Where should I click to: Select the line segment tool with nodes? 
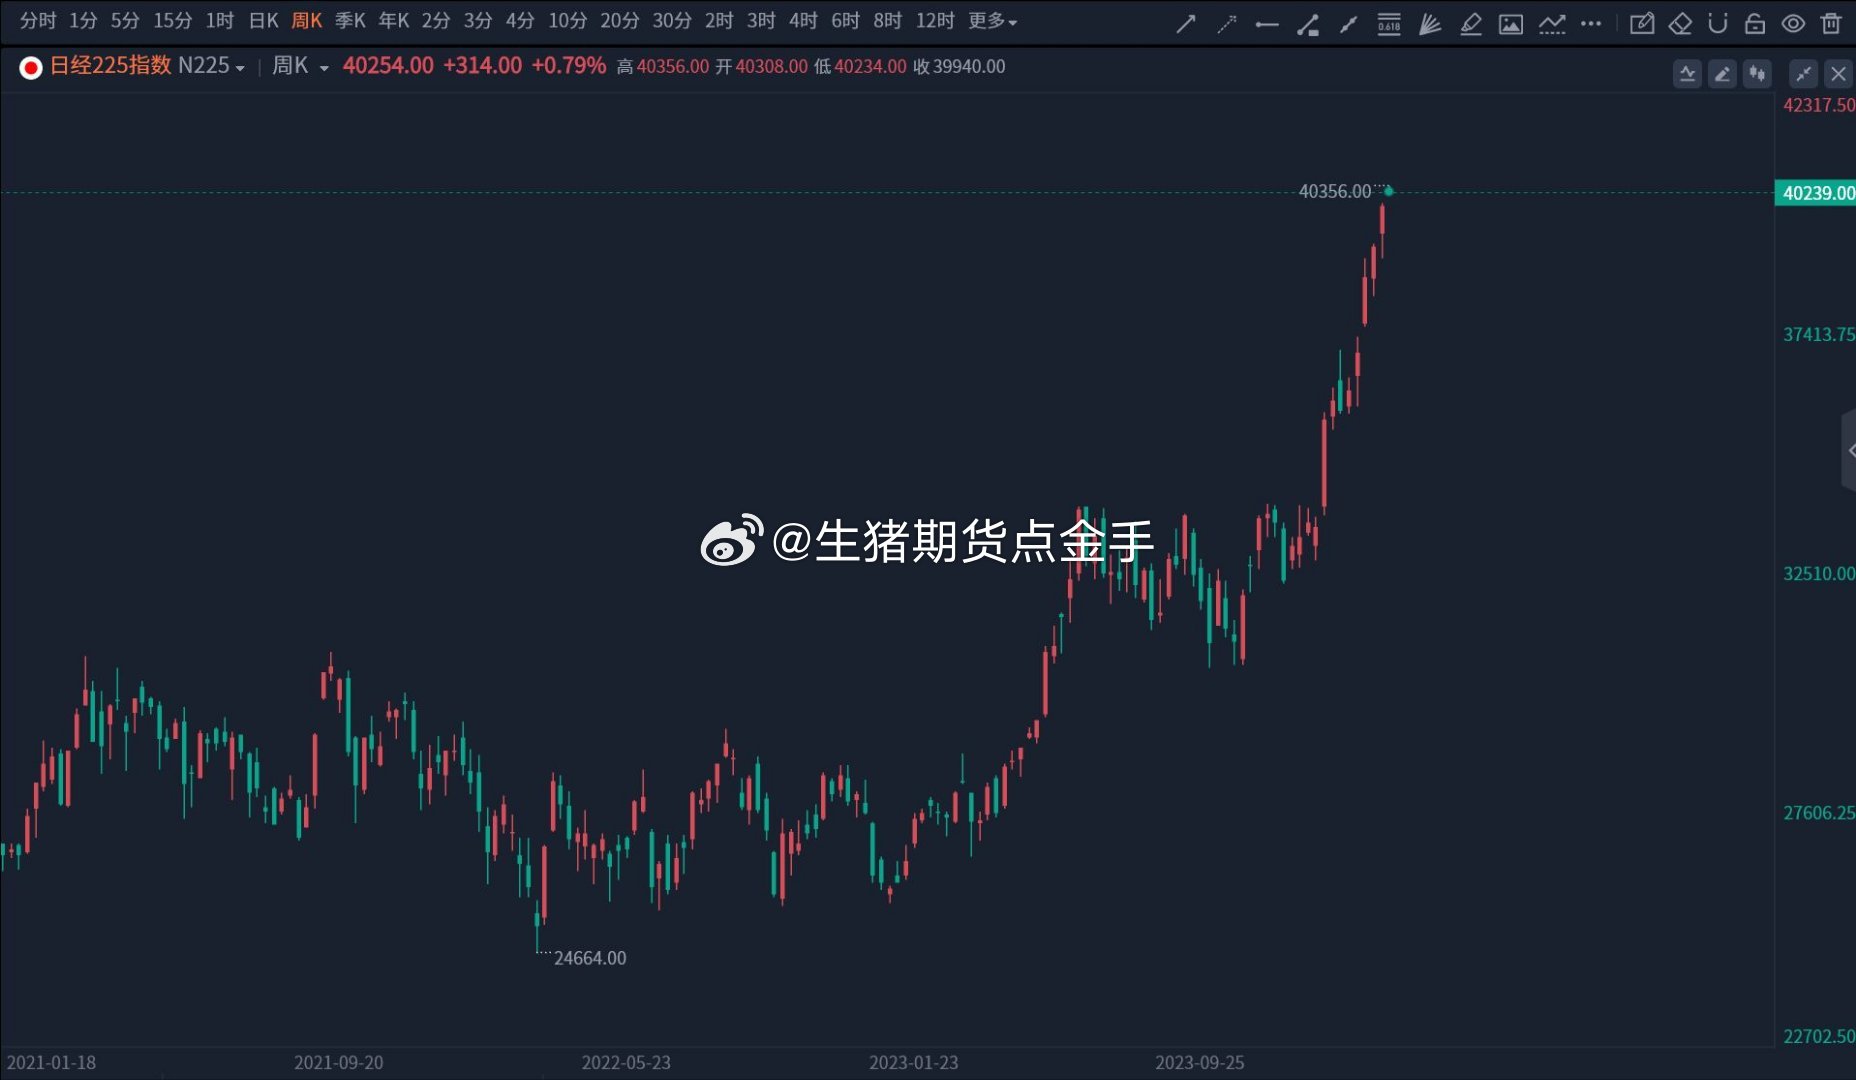click(1348, 23)
